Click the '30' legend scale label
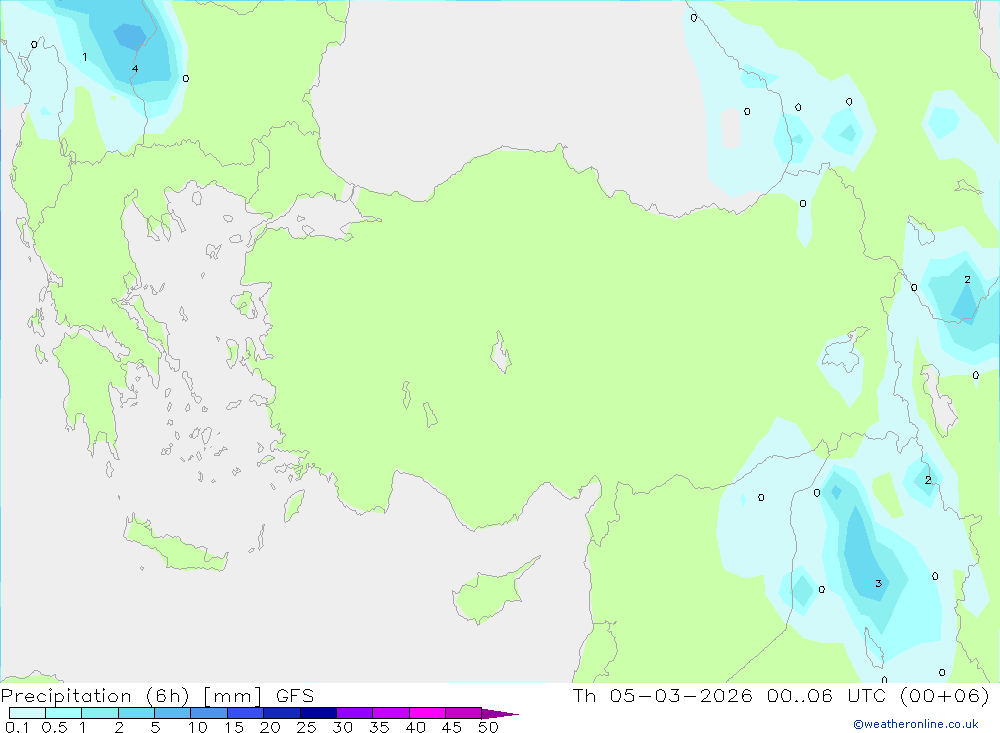1000x733 pixels. 342,727
